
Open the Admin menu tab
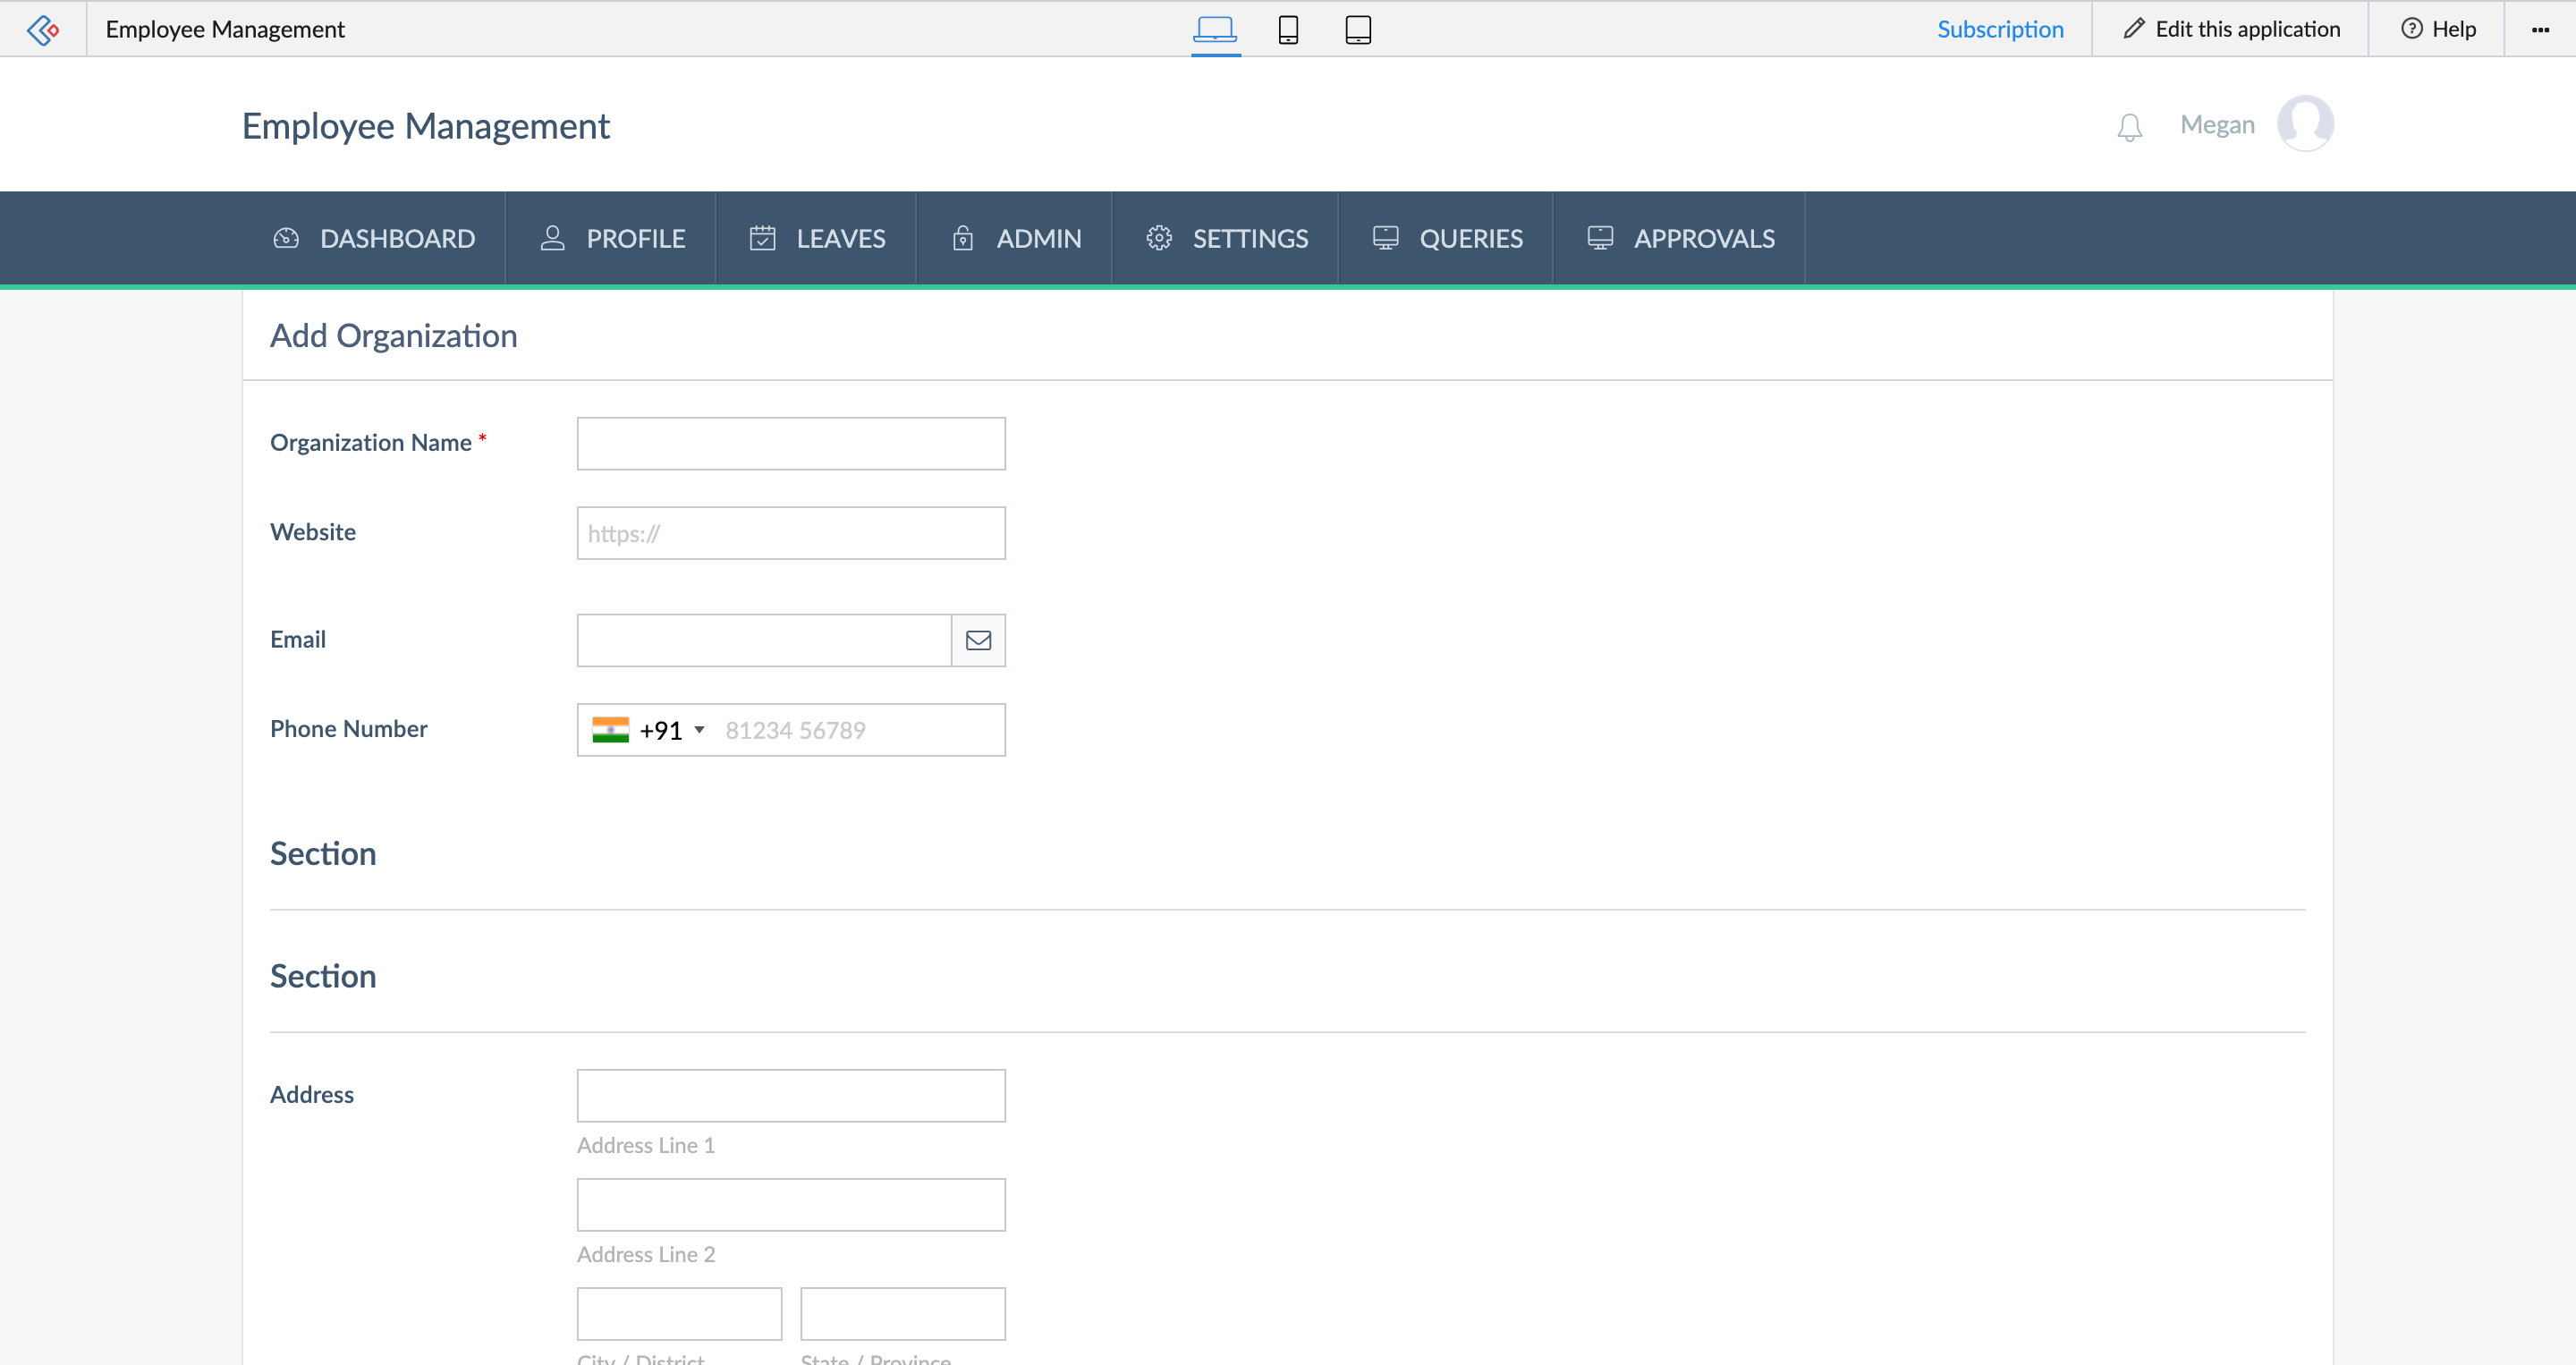coord(1015,238)
